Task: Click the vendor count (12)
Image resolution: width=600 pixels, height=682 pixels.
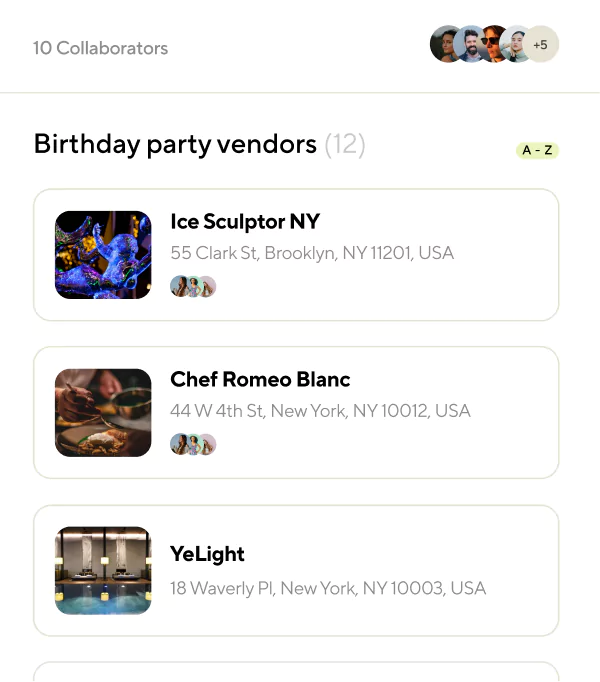Action: 345,144
